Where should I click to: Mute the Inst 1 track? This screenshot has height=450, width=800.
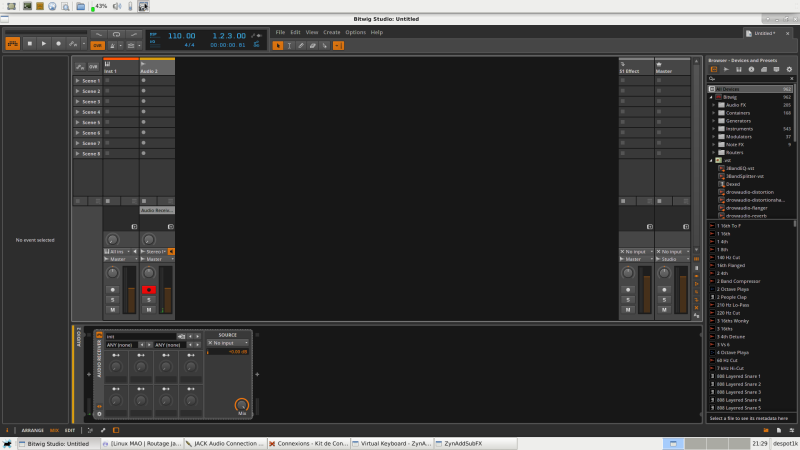pos(113,310)
